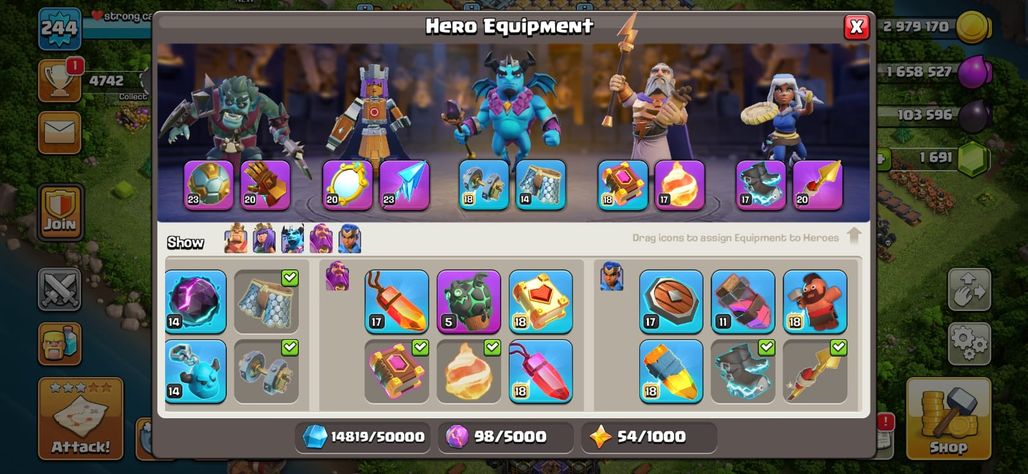Choose the Rage Gem level 17

pos(397,302)
